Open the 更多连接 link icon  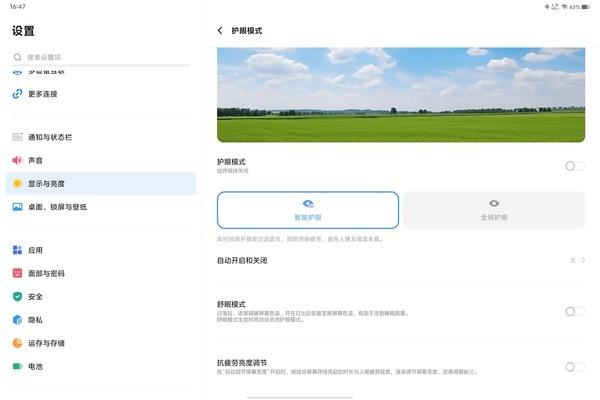pos(17,94)
